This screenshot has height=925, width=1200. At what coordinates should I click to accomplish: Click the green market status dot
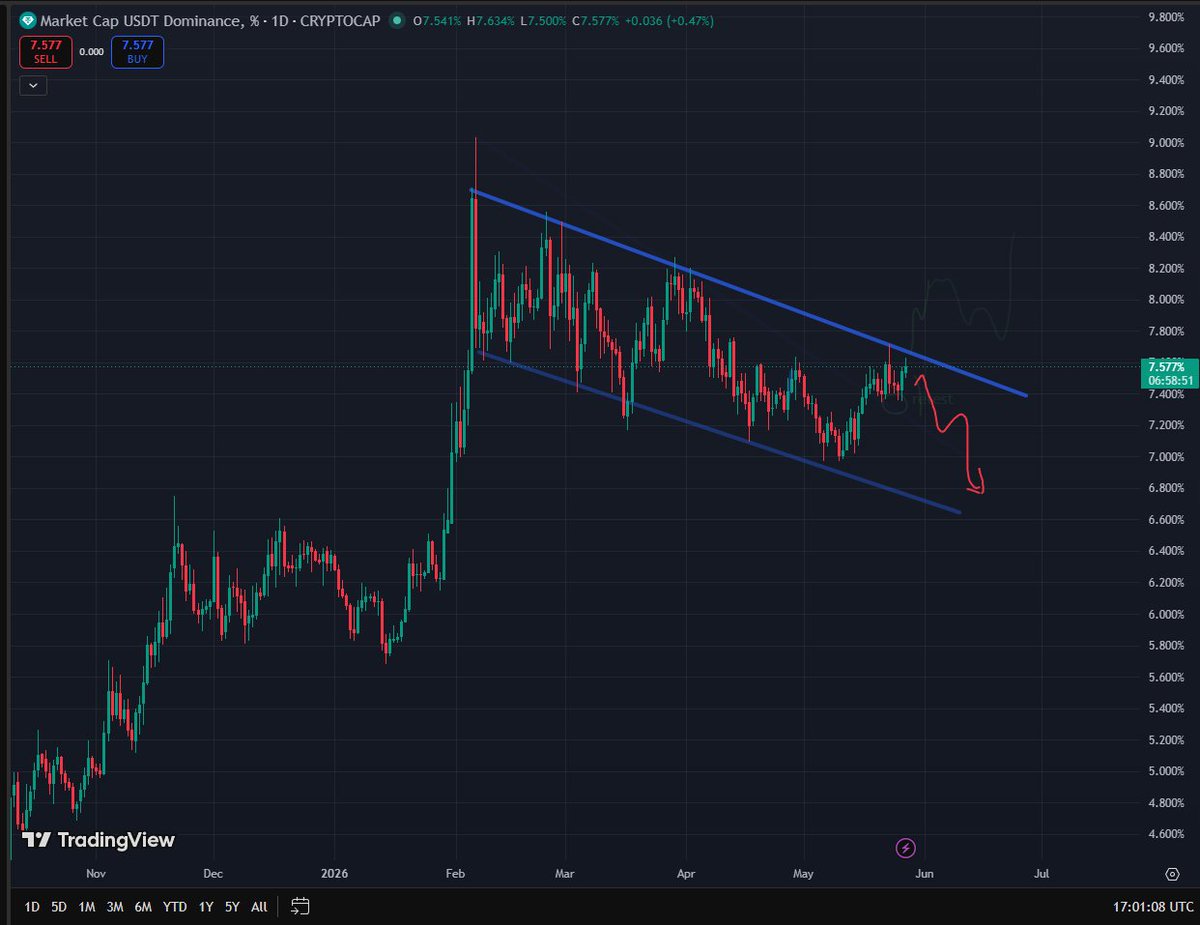coord(399,20)
